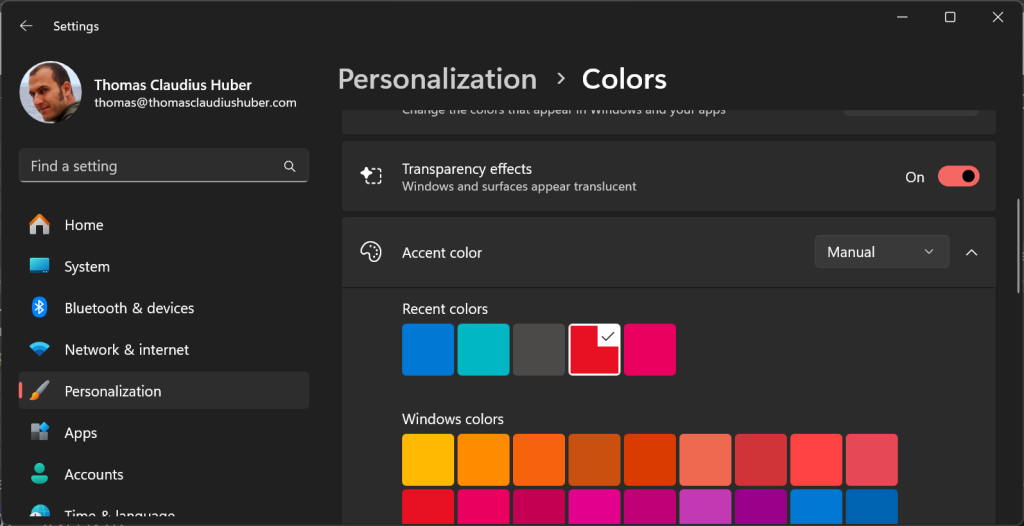Click the Recent colors label
The image size is (1024, 526).
tap(445, 308)
